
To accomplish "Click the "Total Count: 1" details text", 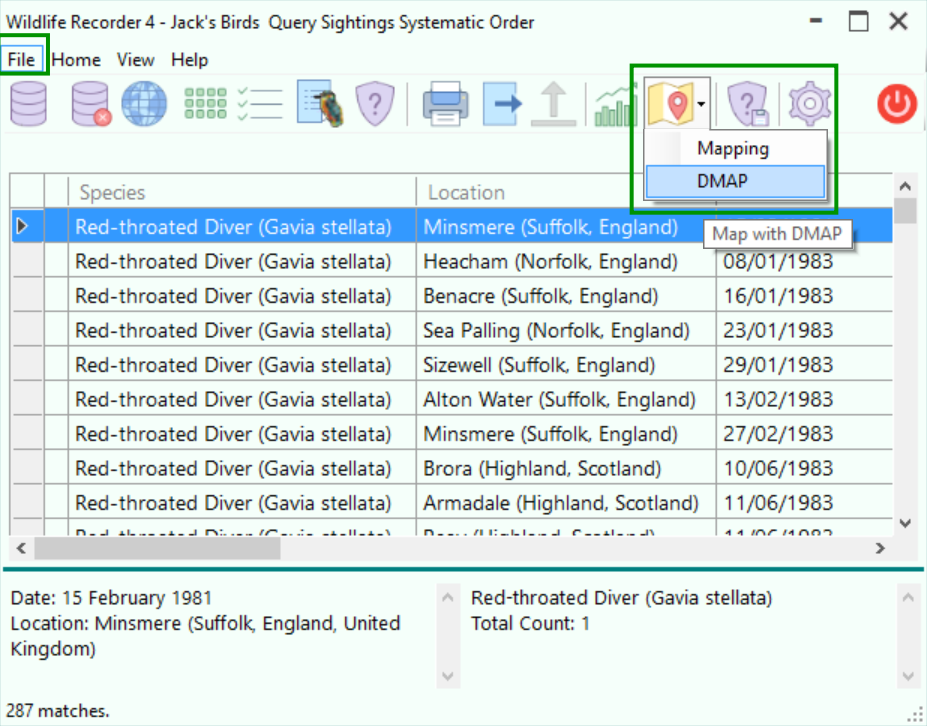I will [x=530, y=624].
